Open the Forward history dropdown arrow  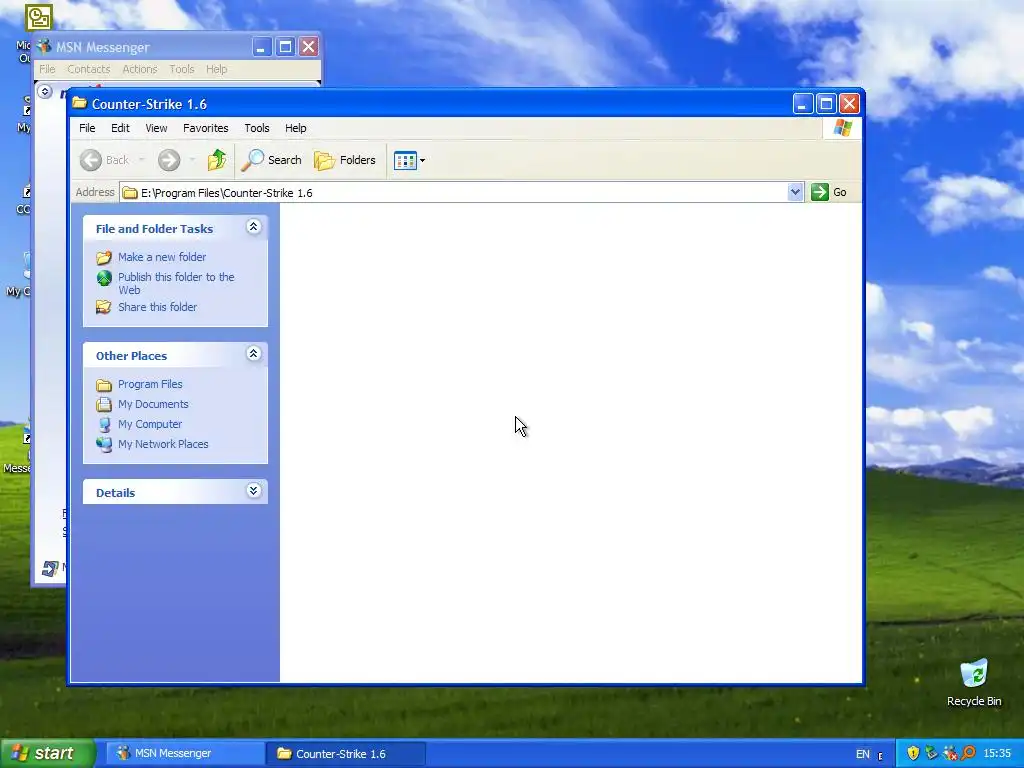192,160
